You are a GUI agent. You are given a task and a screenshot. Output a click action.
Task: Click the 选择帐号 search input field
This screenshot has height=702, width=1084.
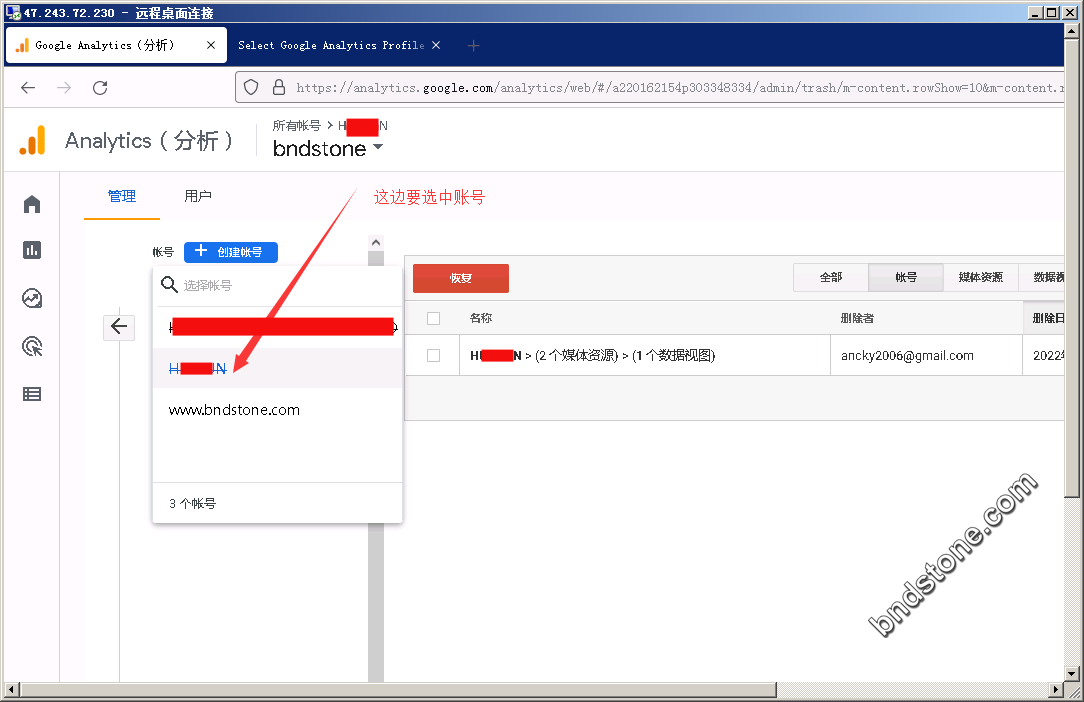[277, 285]
